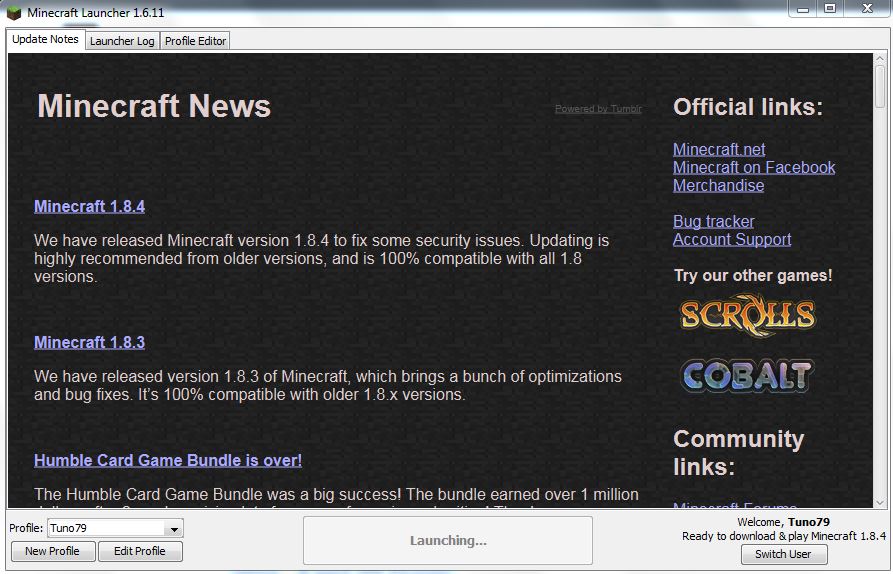
Task: Open the Launcher Log tab
Action: click(122, 41)
